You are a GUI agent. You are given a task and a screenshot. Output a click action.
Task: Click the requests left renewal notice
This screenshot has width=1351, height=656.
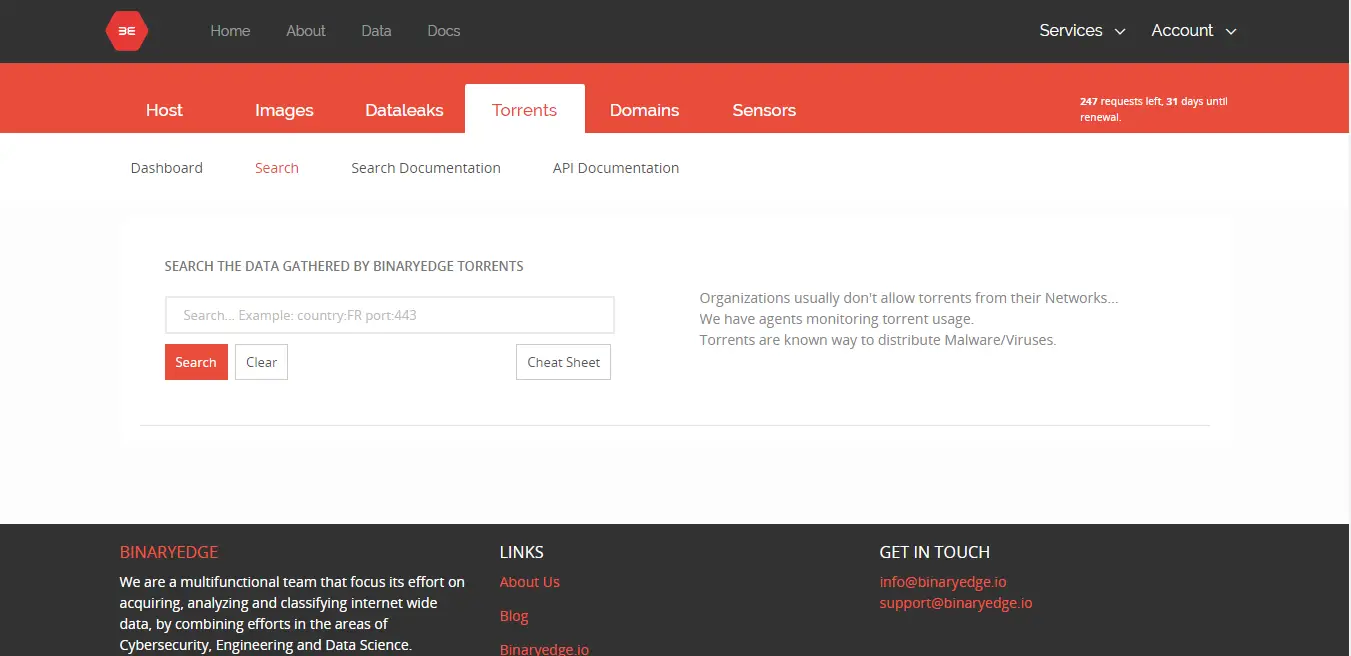click(x=1153, y=109)
